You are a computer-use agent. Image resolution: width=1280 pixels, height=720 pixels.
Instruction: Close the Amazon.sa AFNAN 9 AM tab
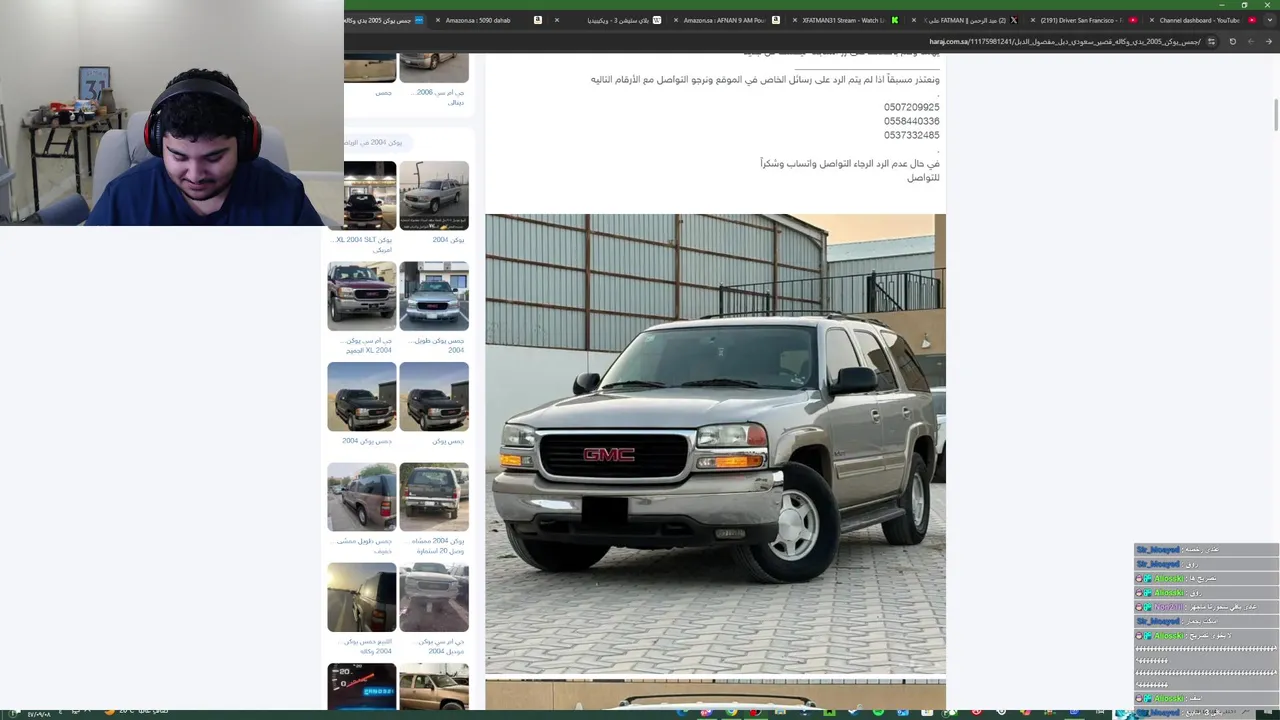(676, 20)
